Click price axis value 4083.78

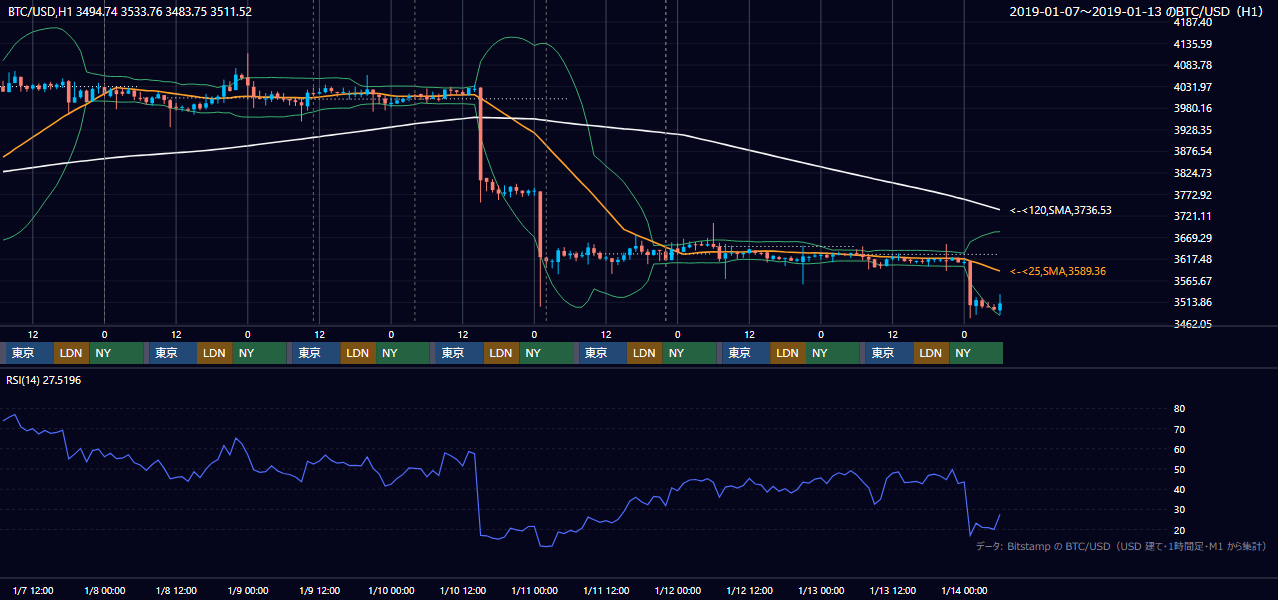pyautogui.click(x=1192, y=65)
